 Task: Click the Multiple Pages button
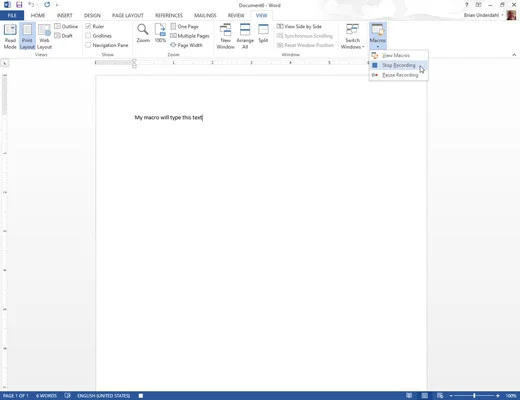190,36
